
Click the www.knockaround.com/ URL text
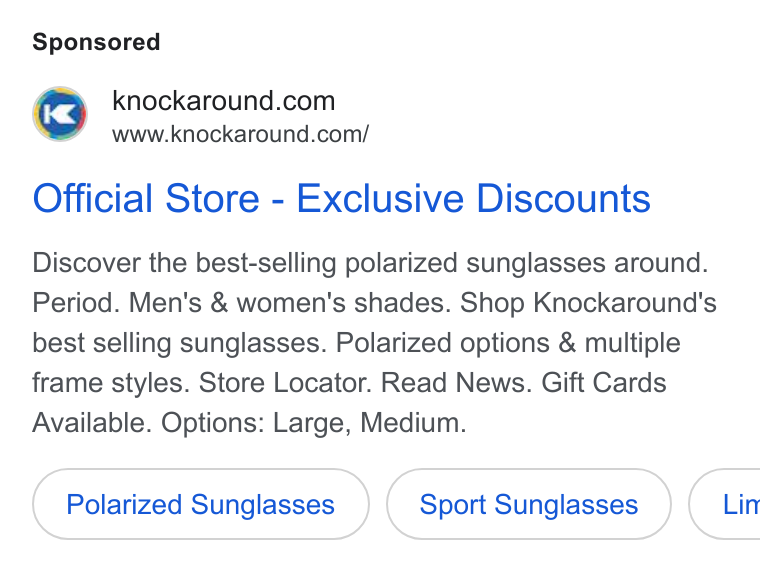240,134
